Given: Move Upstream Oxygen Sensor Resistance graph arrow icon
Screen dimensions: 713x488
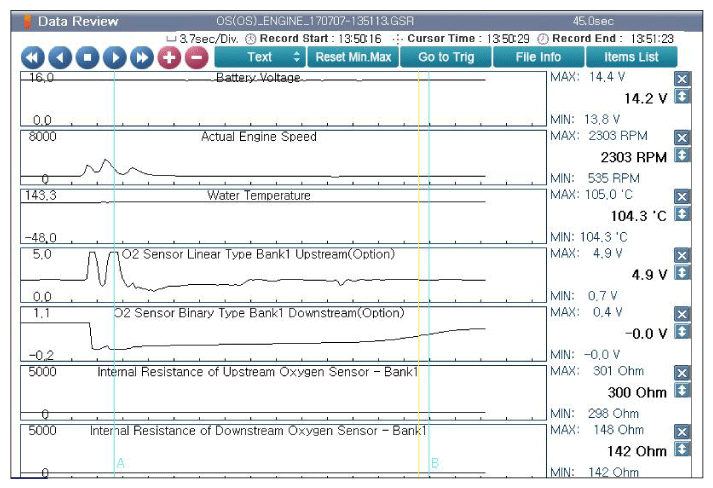Looking at the screenshot, I should click(682, 390).
